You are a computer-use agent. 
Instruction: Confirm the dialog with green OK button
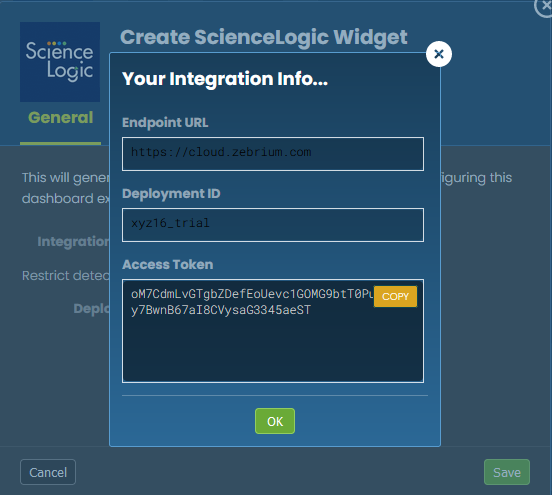pyautogui.click(x=275, y=421)
